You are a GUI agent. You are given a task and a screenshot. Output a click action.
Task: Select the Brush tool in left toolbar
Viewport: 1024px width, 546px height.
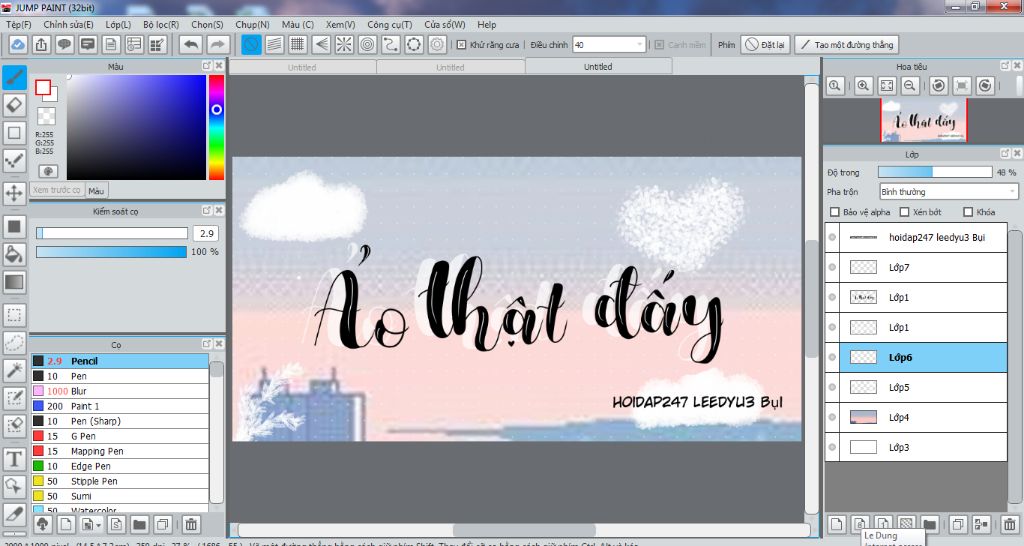(14, 77)
